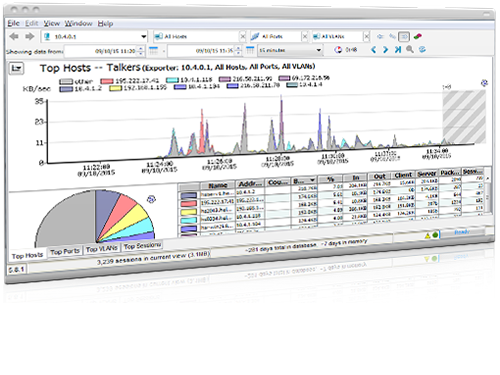Open the 15 minutes range dropdown
500x375 pixels.
(x=290, y=50)
